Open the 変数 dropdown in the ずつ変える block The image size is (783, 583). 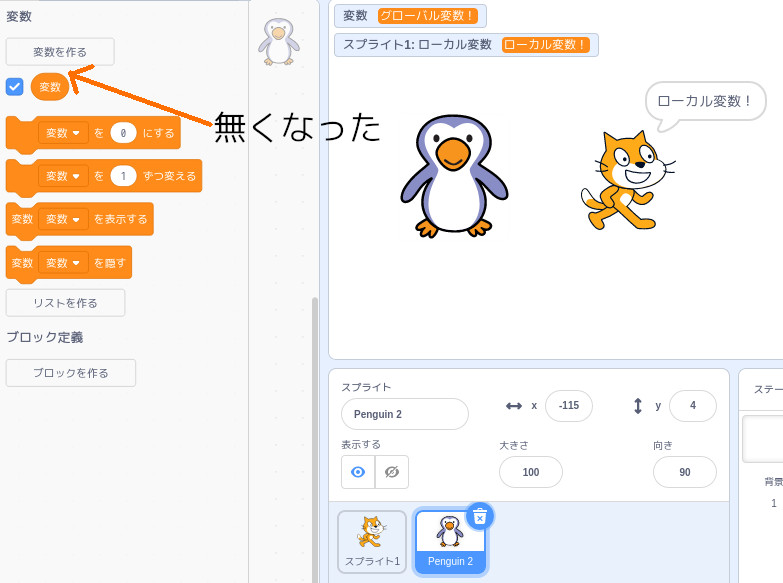coord(63,176)
